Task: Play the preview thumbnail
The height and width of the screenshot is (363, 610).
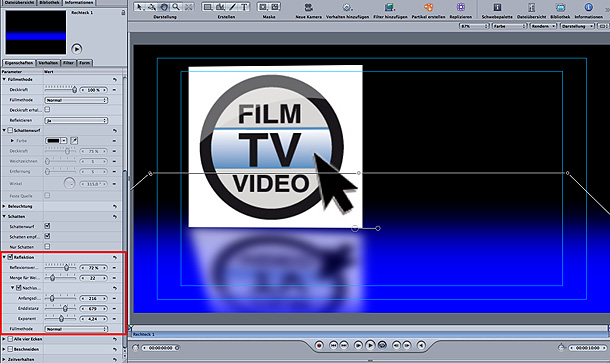Action: pos(77,49)
